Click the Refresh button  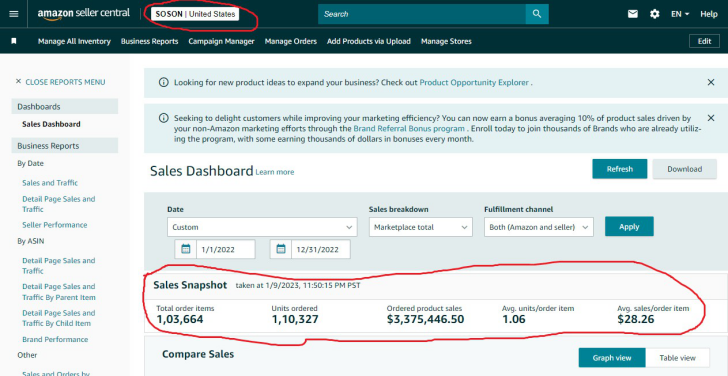pyautogui.click(x=620, y=169)
